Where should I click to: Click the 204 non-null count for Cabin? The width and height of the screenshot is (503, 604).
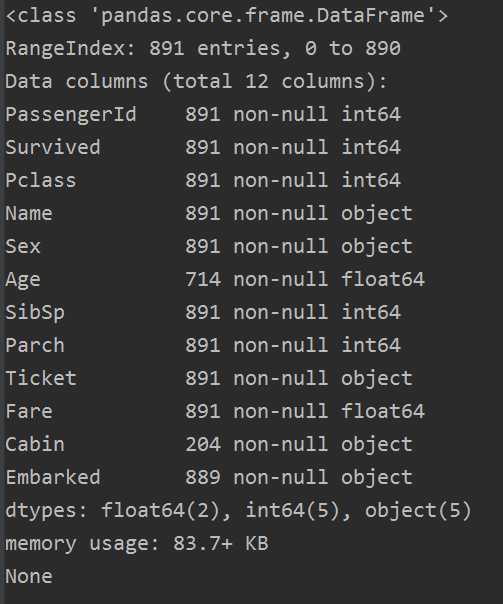click(256, 444)
